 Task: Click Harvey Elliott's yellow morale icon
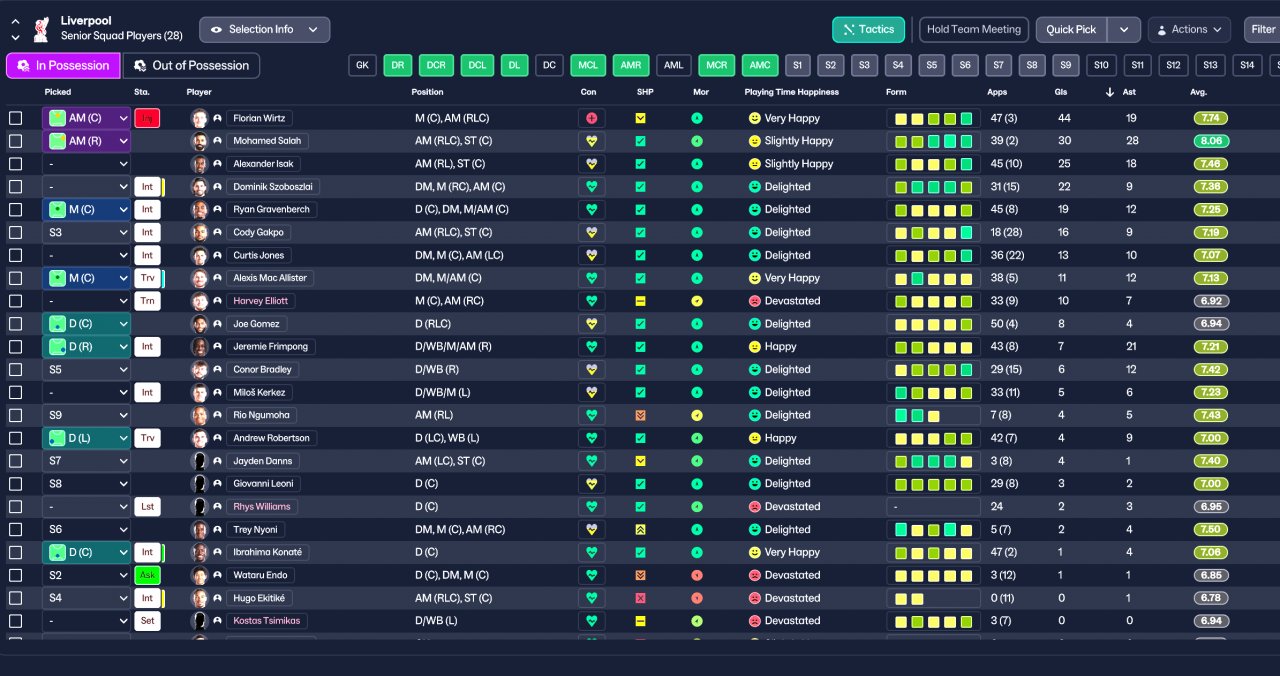pos(697,301)
